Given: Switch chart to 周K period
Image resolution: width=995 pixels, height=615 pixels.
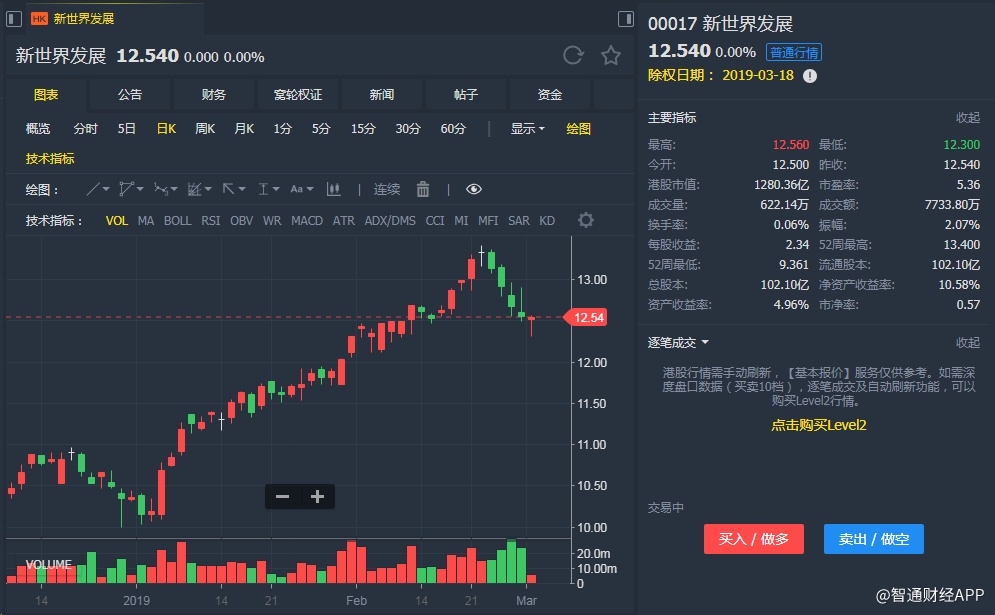Looking at the screenshot, I should (x=204, y=129).
